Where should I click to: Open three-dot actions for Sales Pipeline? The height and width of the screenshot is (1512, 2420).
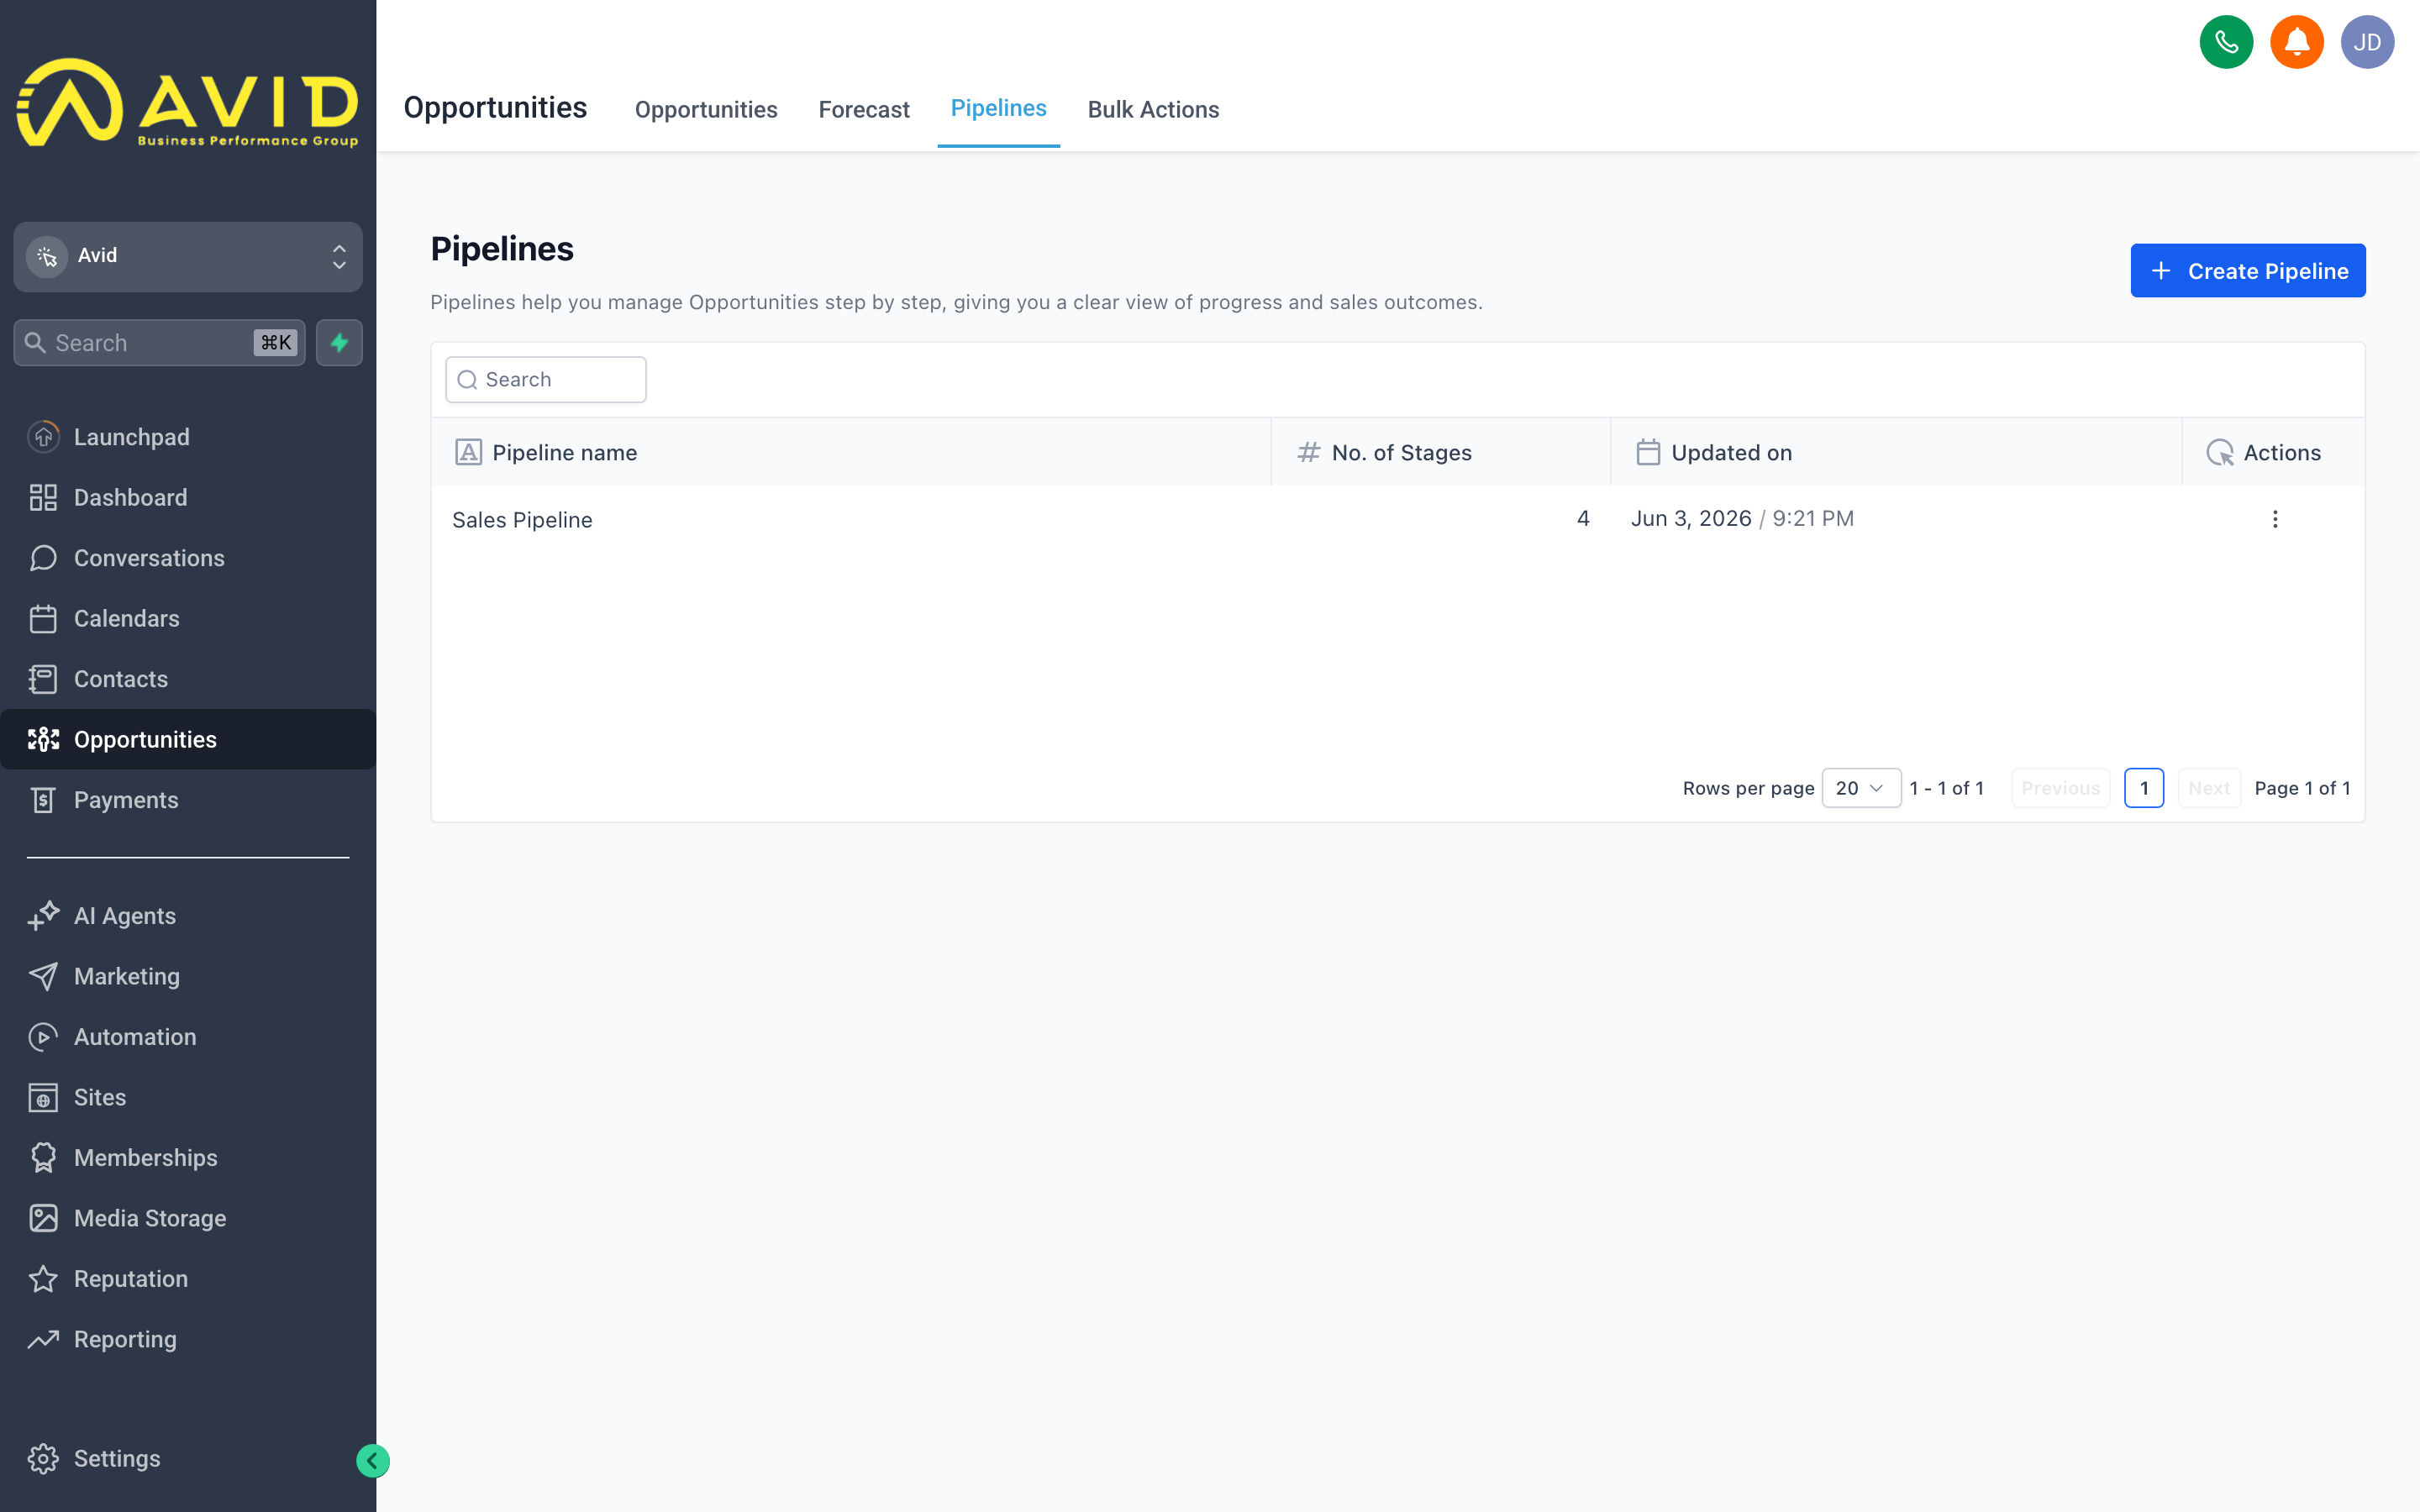click(2275, 519)
